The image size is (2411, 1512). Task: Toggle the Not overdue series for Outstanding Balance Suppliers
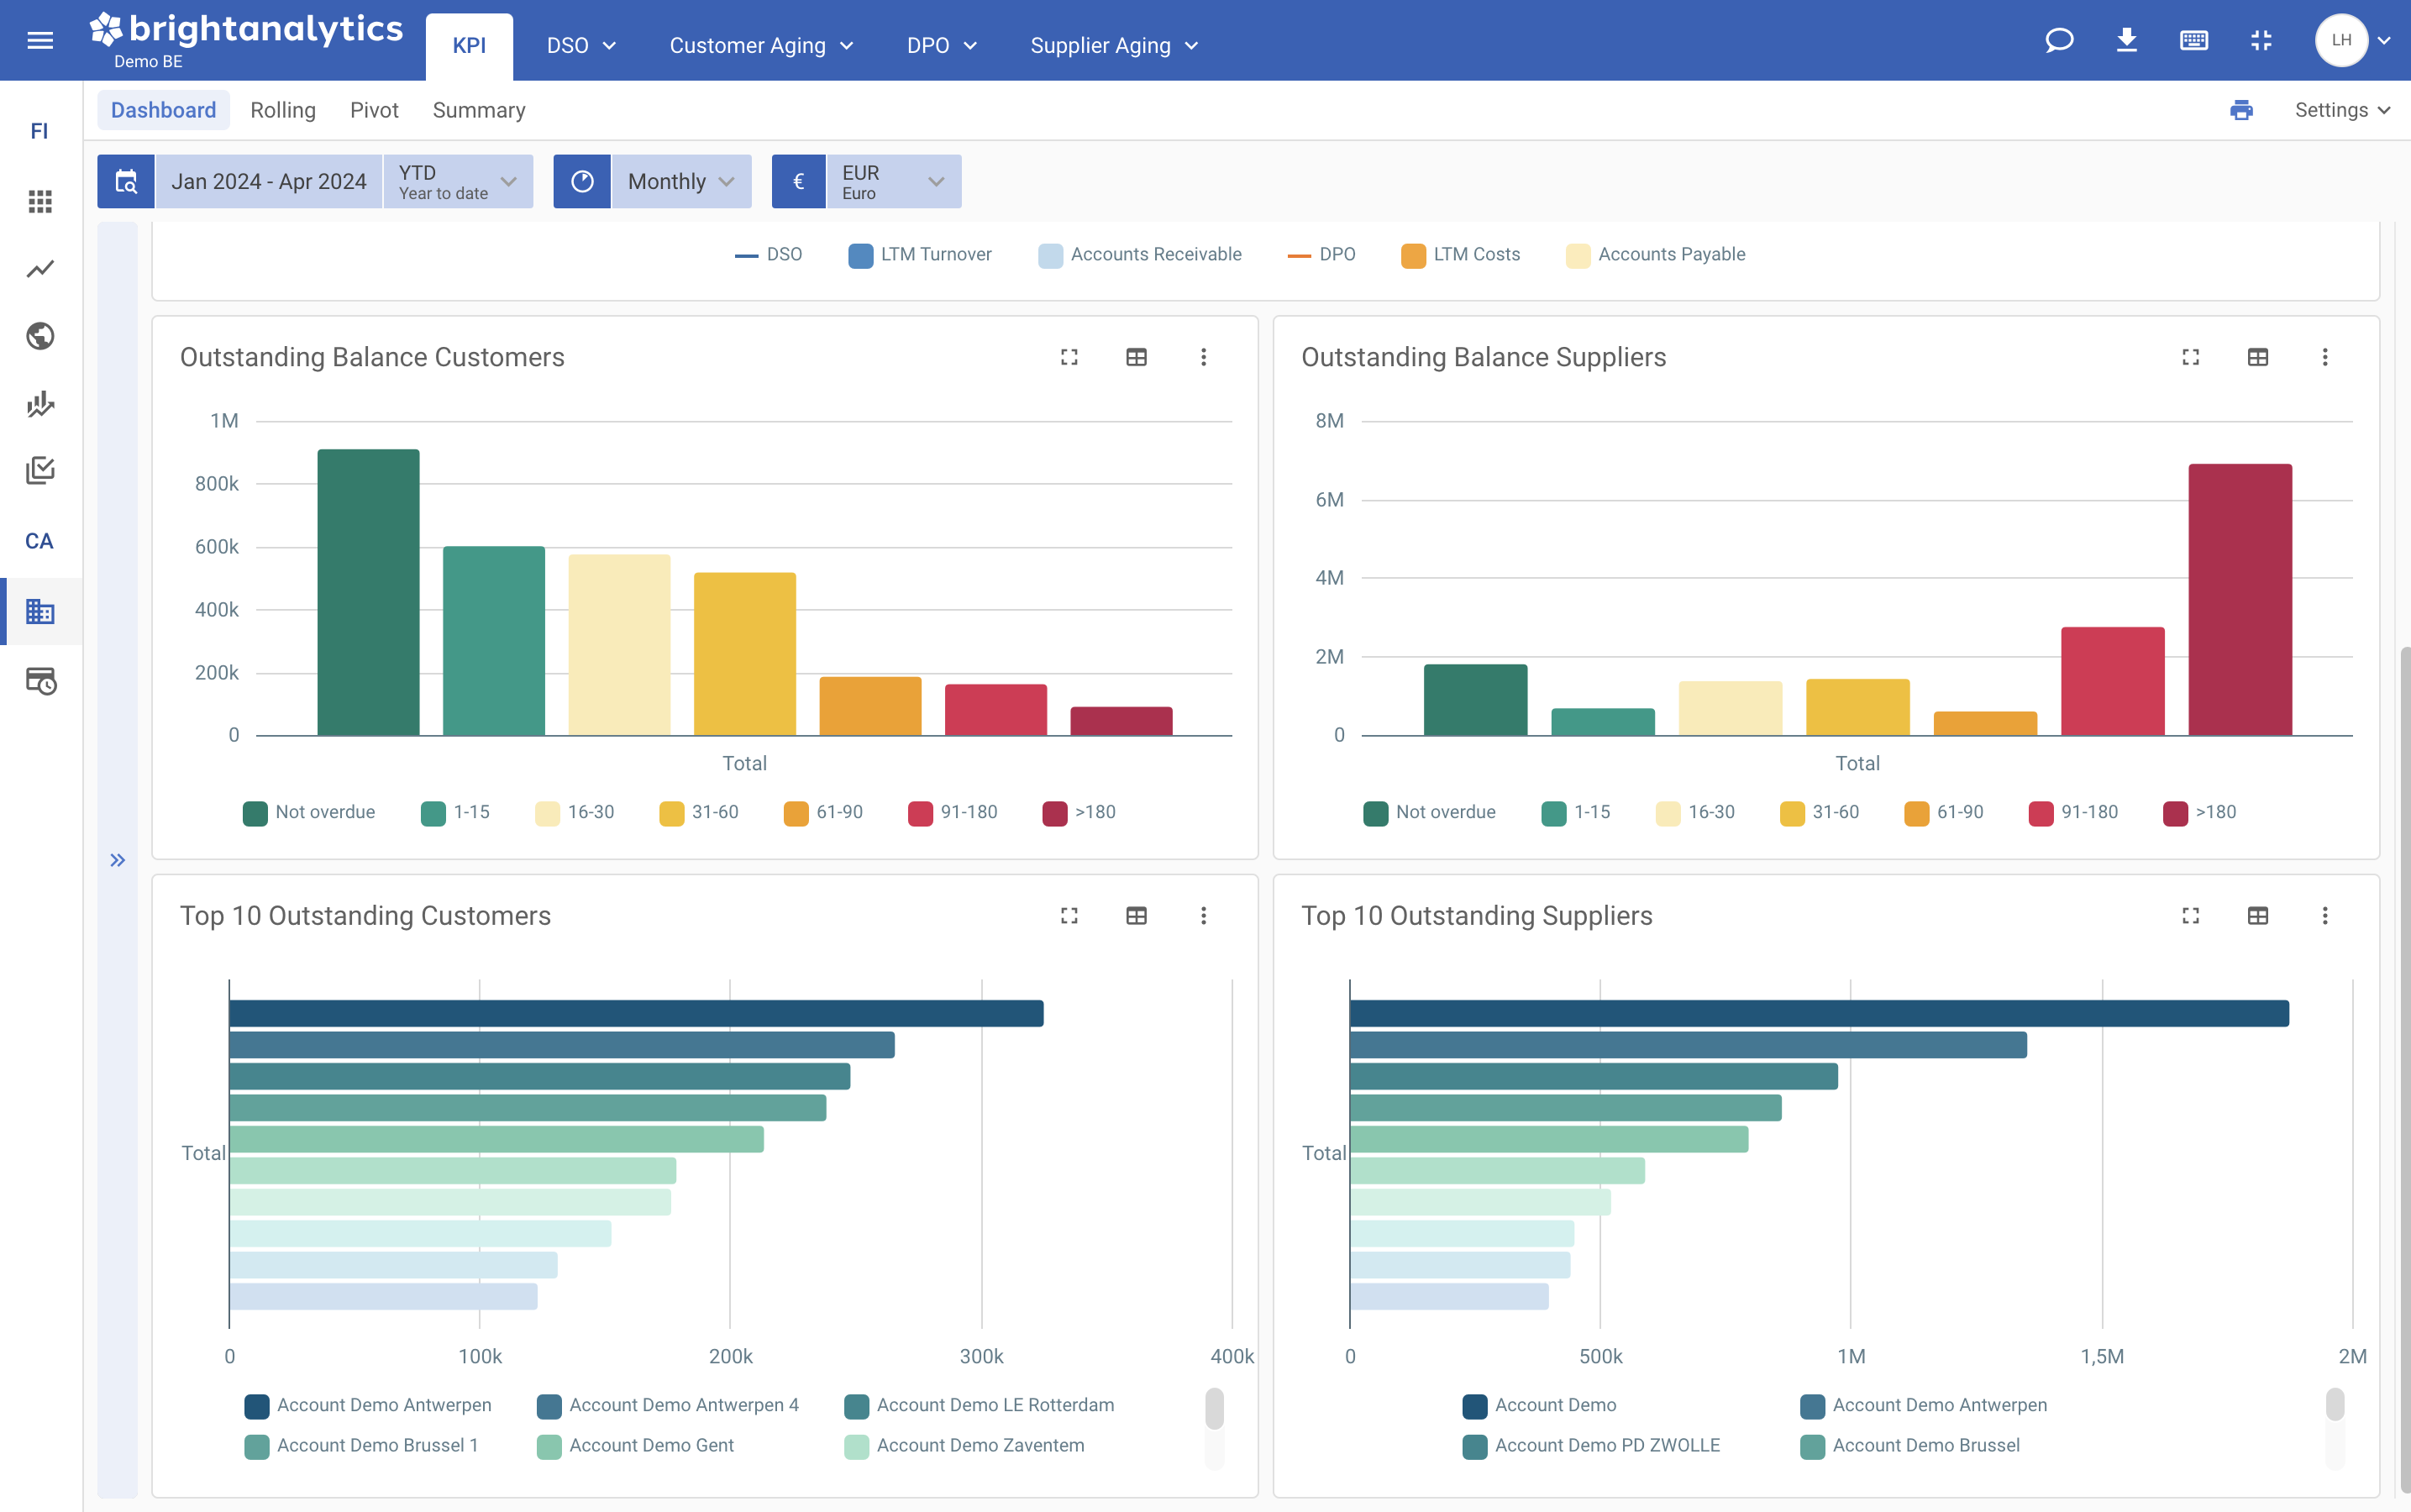pos(1429,812)
